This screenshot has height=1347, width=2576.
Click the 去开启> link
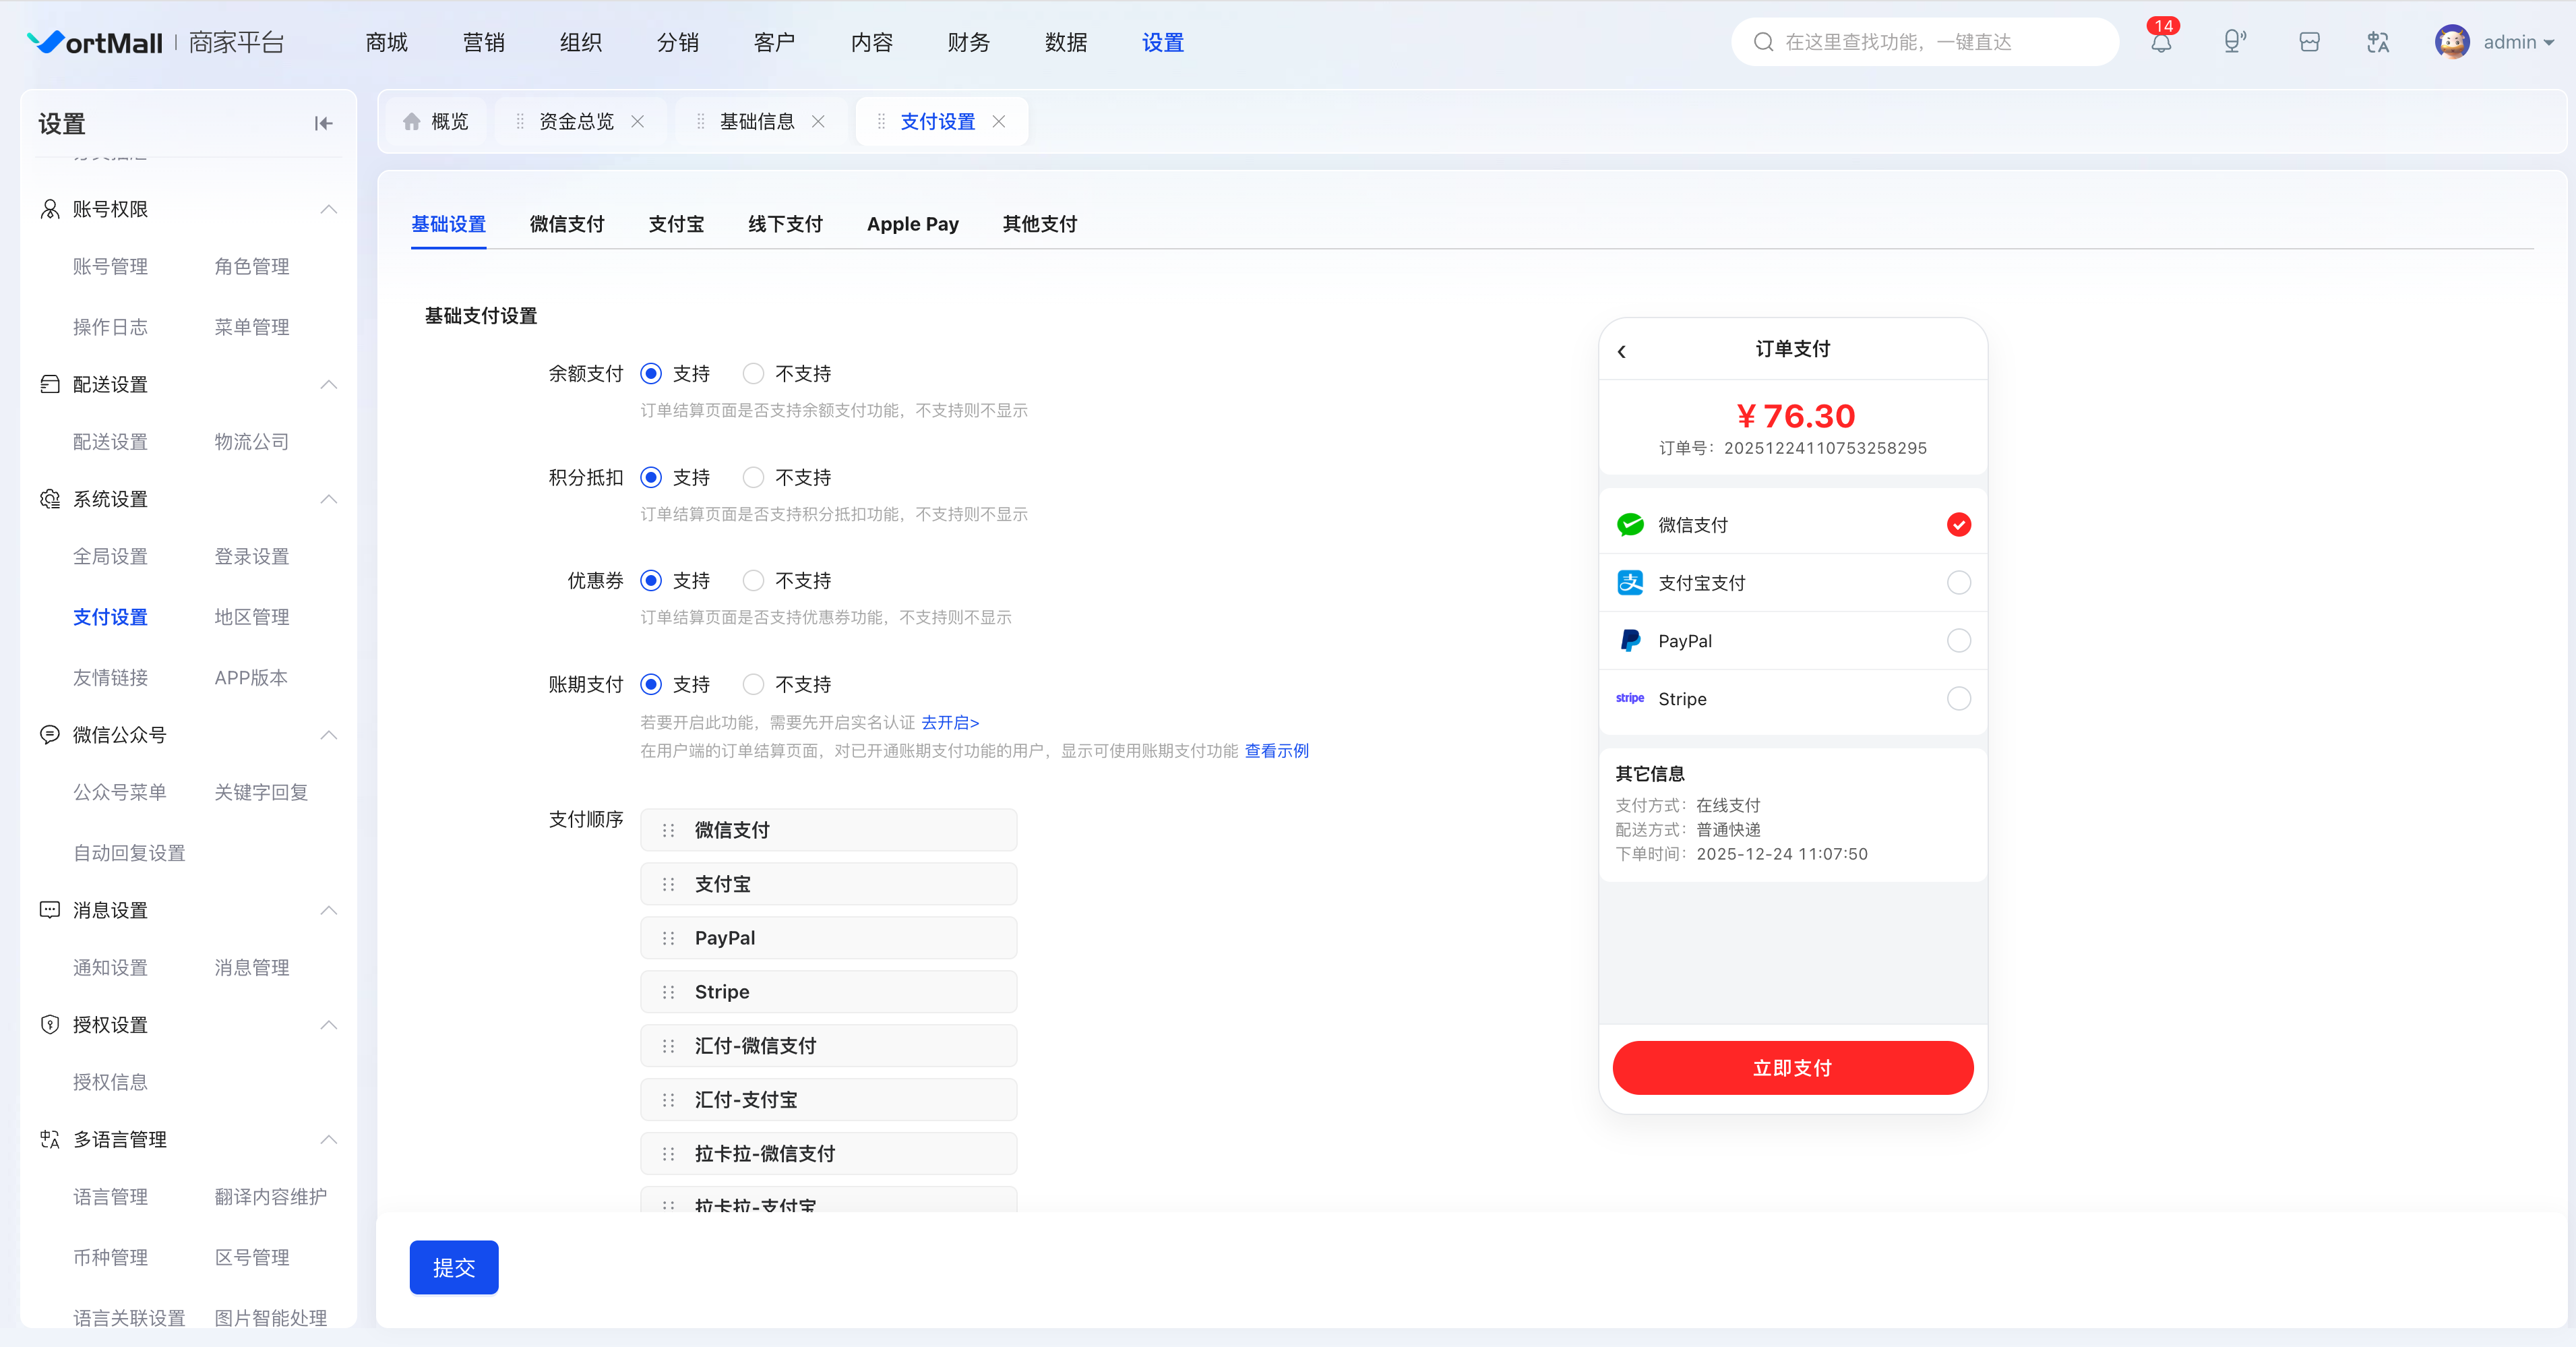[x=950, y=722]
